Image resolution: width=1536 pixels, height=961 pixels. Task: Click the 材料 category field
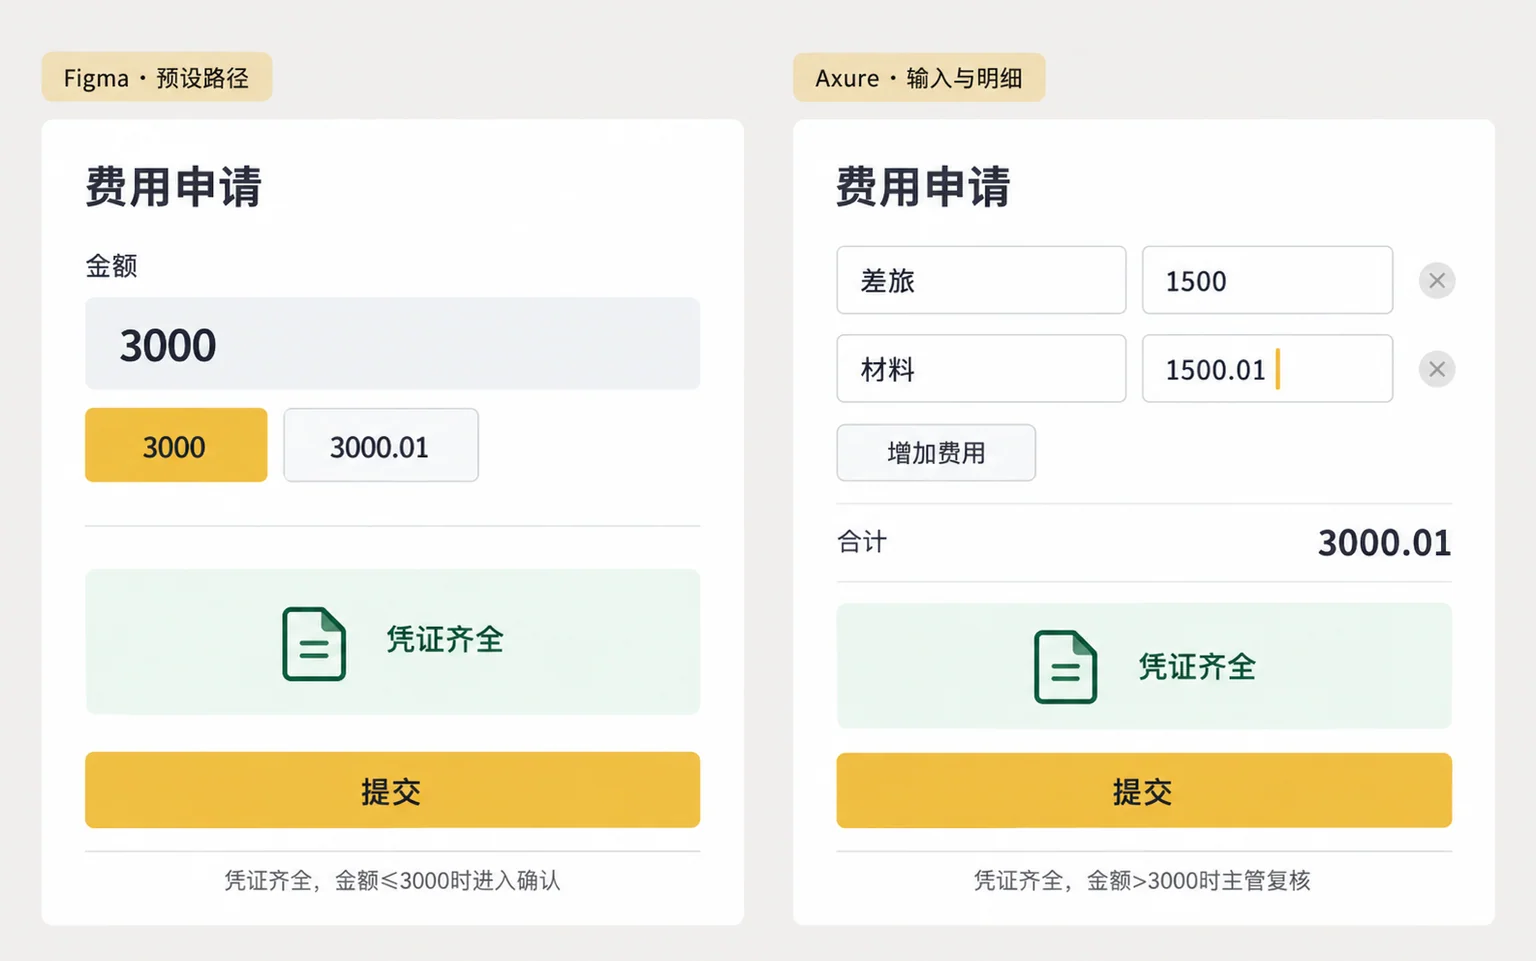tap(981, 369)
